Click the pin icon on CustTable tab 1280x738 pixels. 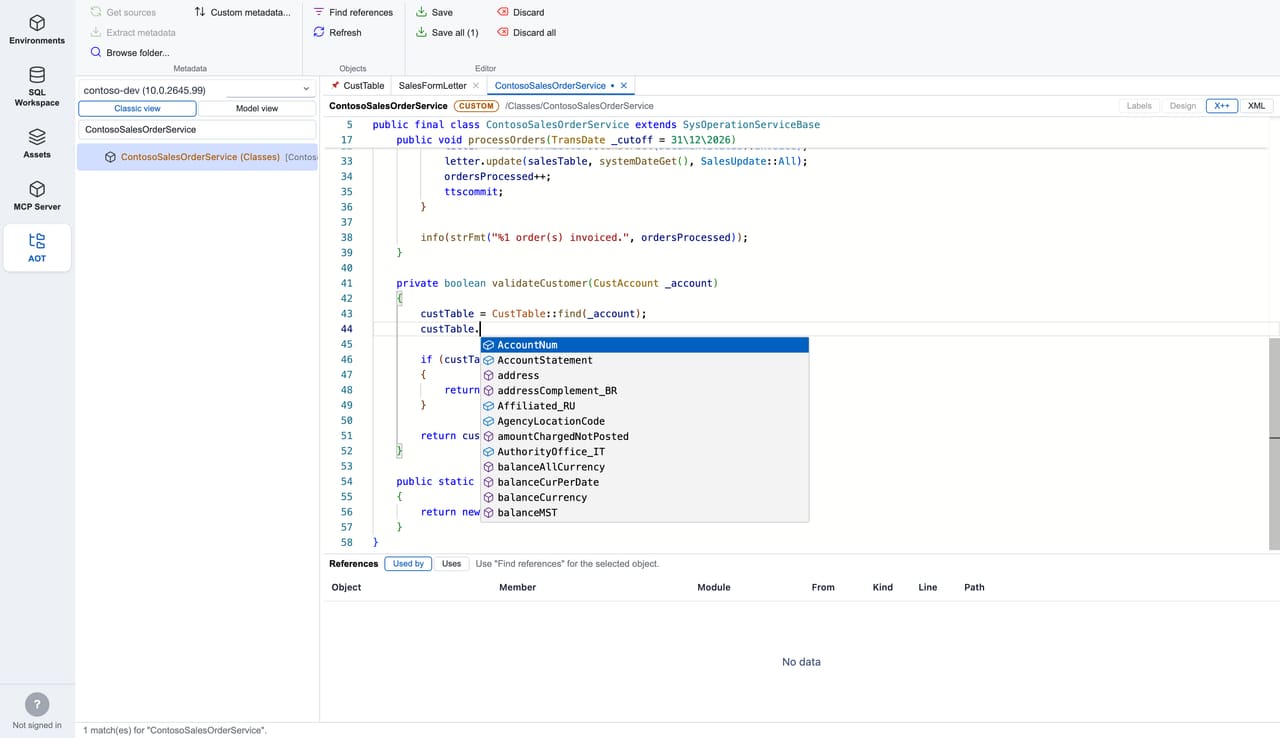click(335, 86)
